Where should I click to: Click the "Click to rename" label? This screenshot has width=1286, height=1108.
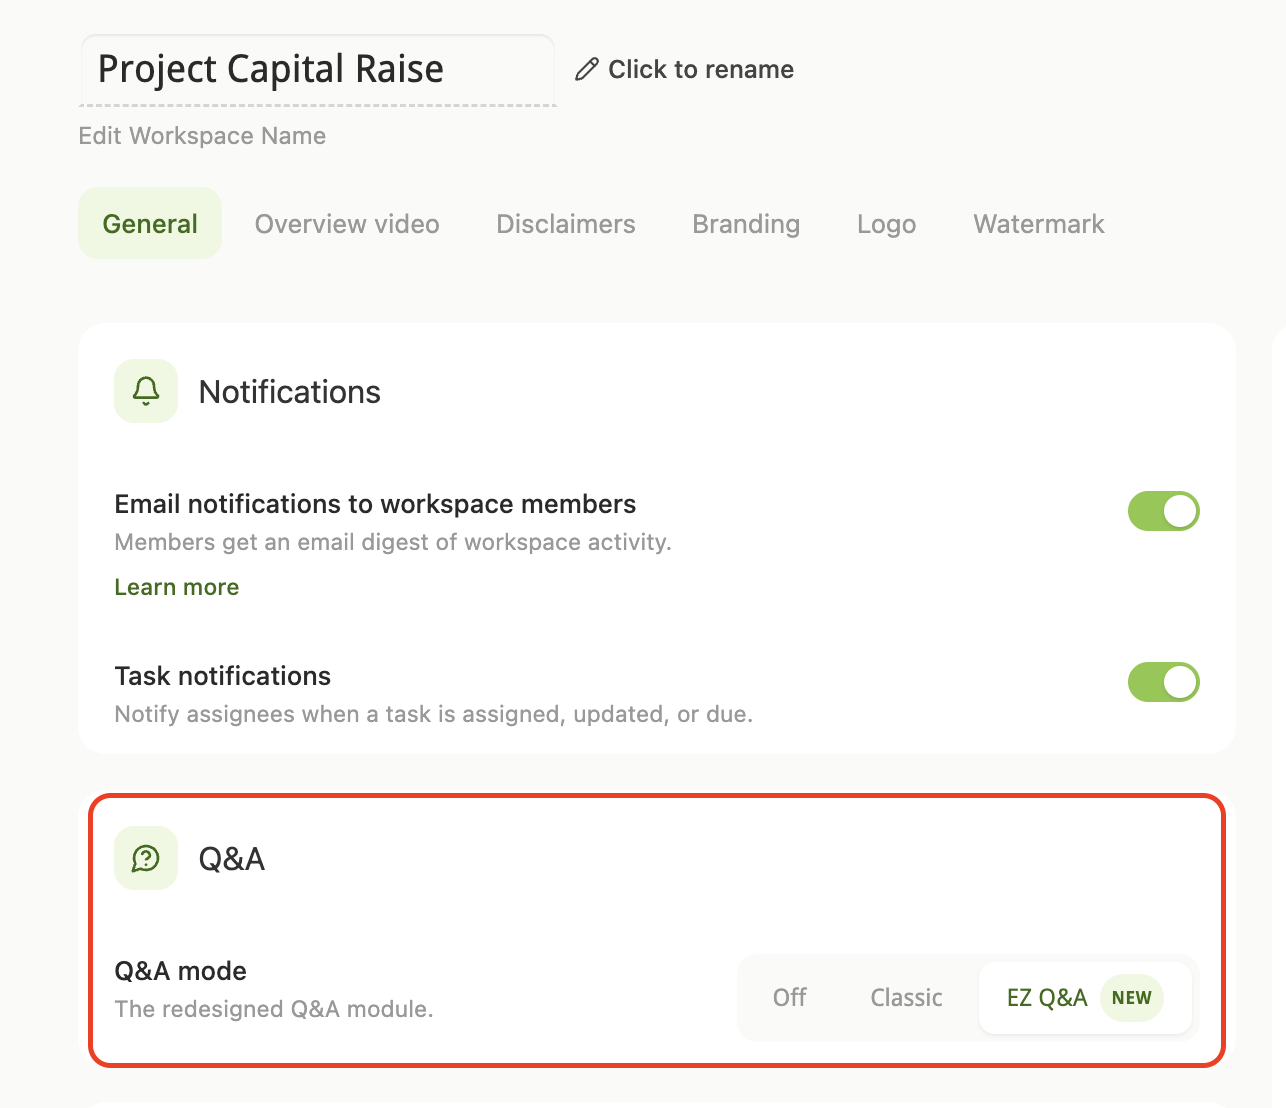tap(701, 69)
